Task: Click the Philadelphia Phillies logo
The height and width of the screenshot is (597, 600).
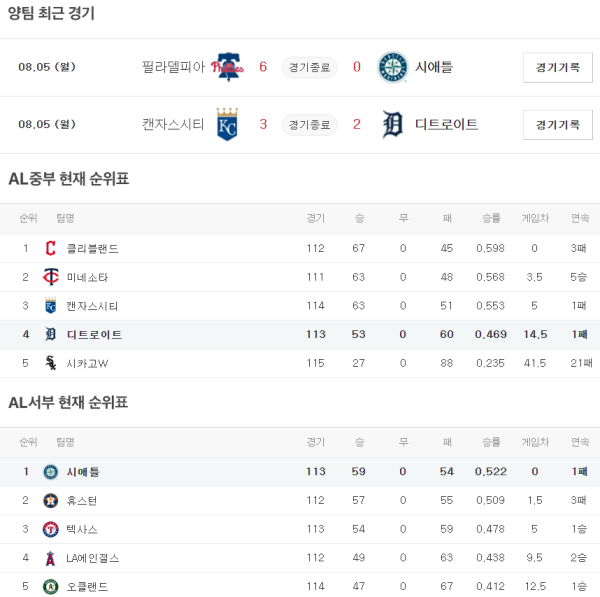Action: point(230,67)
